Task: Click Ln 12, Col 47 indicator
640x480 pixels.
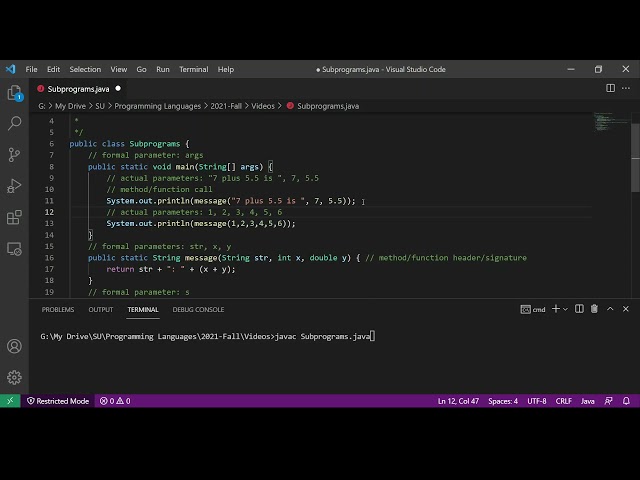Action: 458,401
